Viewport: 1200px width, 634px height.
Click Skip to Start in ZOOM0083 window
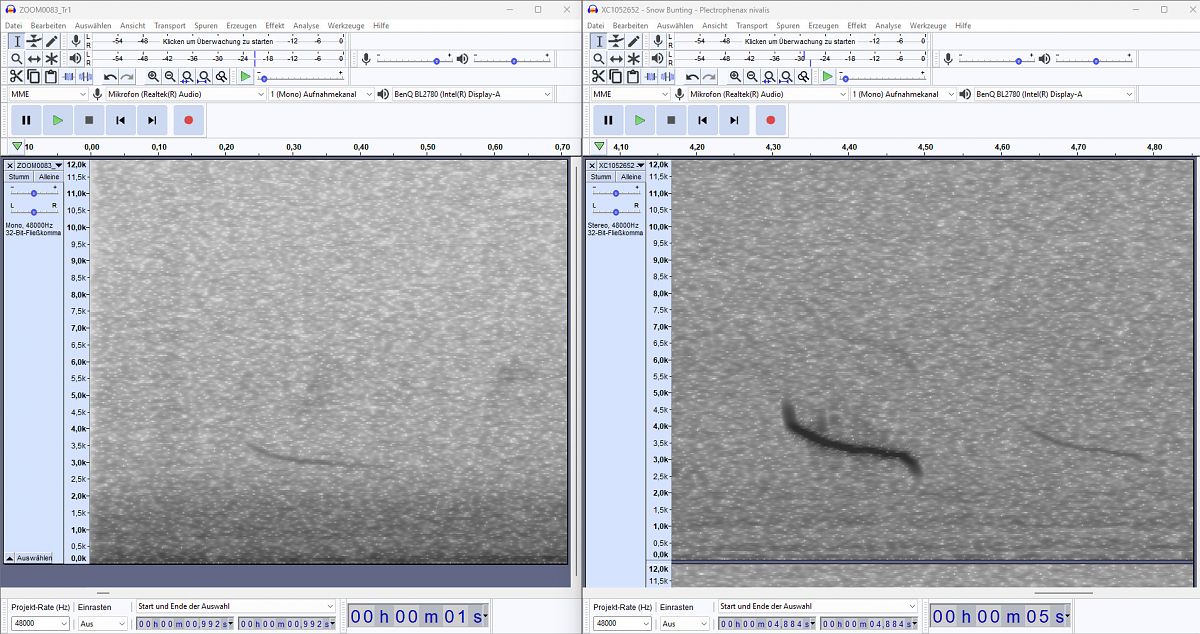120,120
